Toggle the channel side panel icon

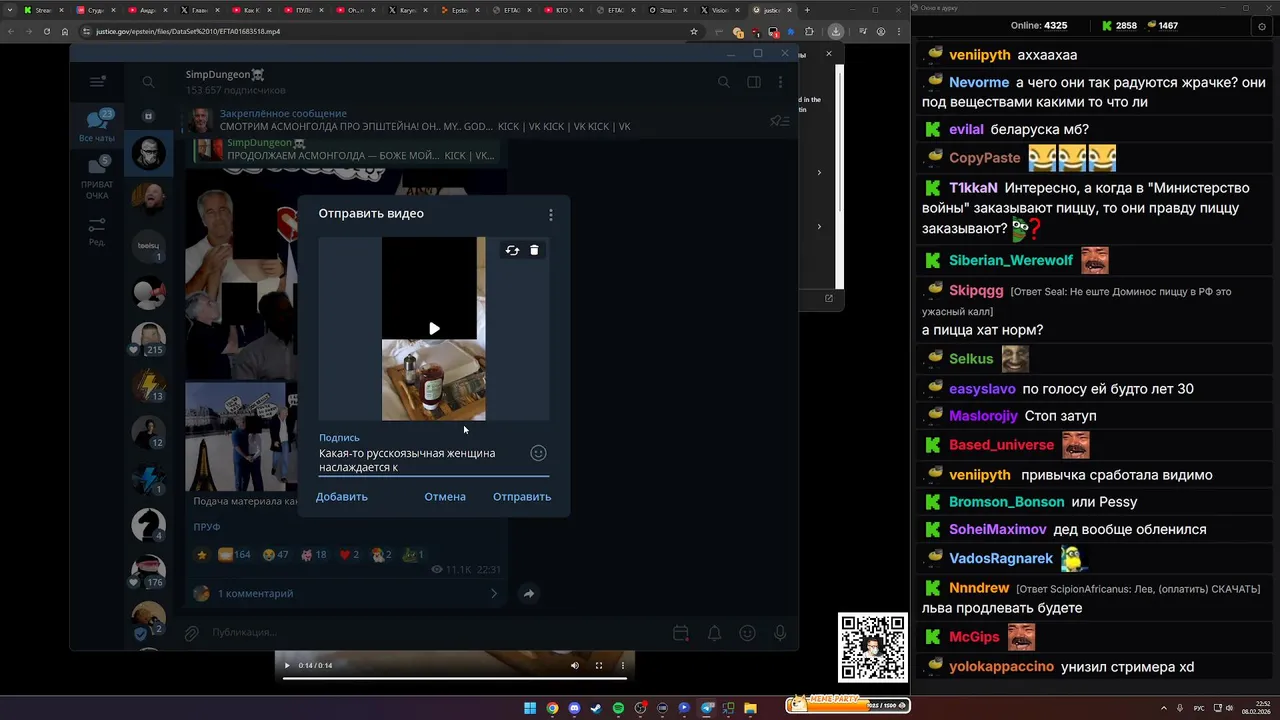(x=754, y=82)
